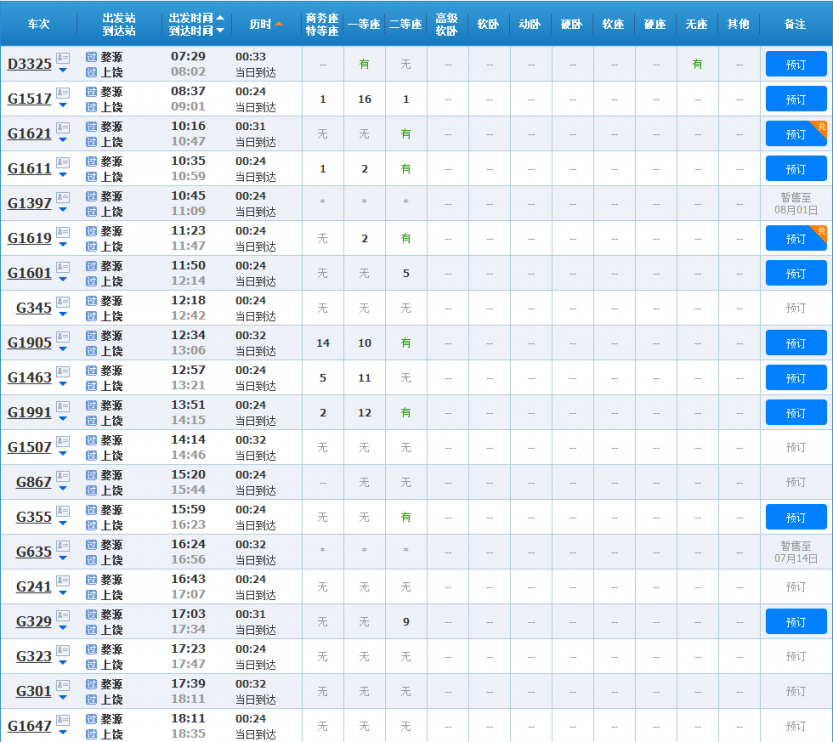Expand the stop list arrow under G1611
This screenshot has height=742, width=833.
(x=63, y=175)
